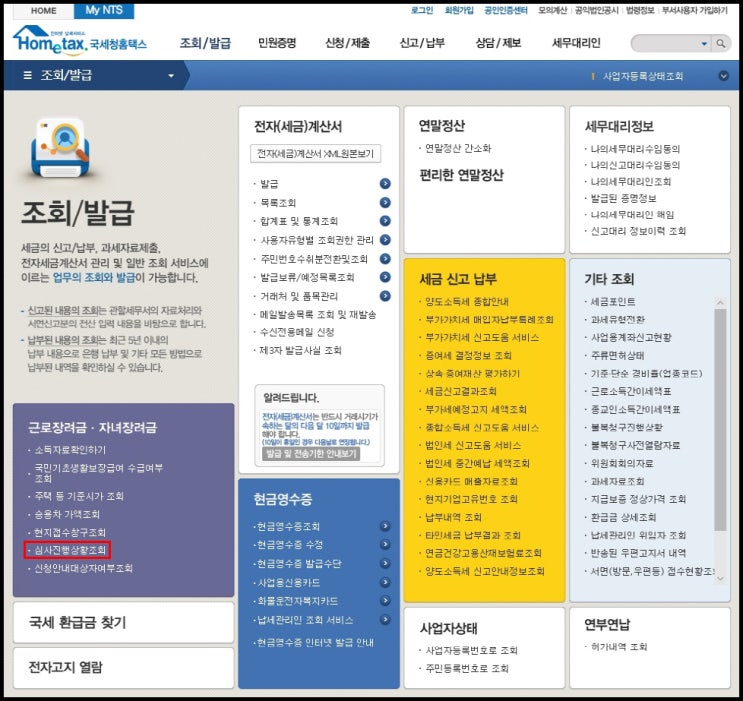The height and width of the screenshot is (701, 743).
Task: Open the 조회/발급 main menu
Action: pos(205,44)
